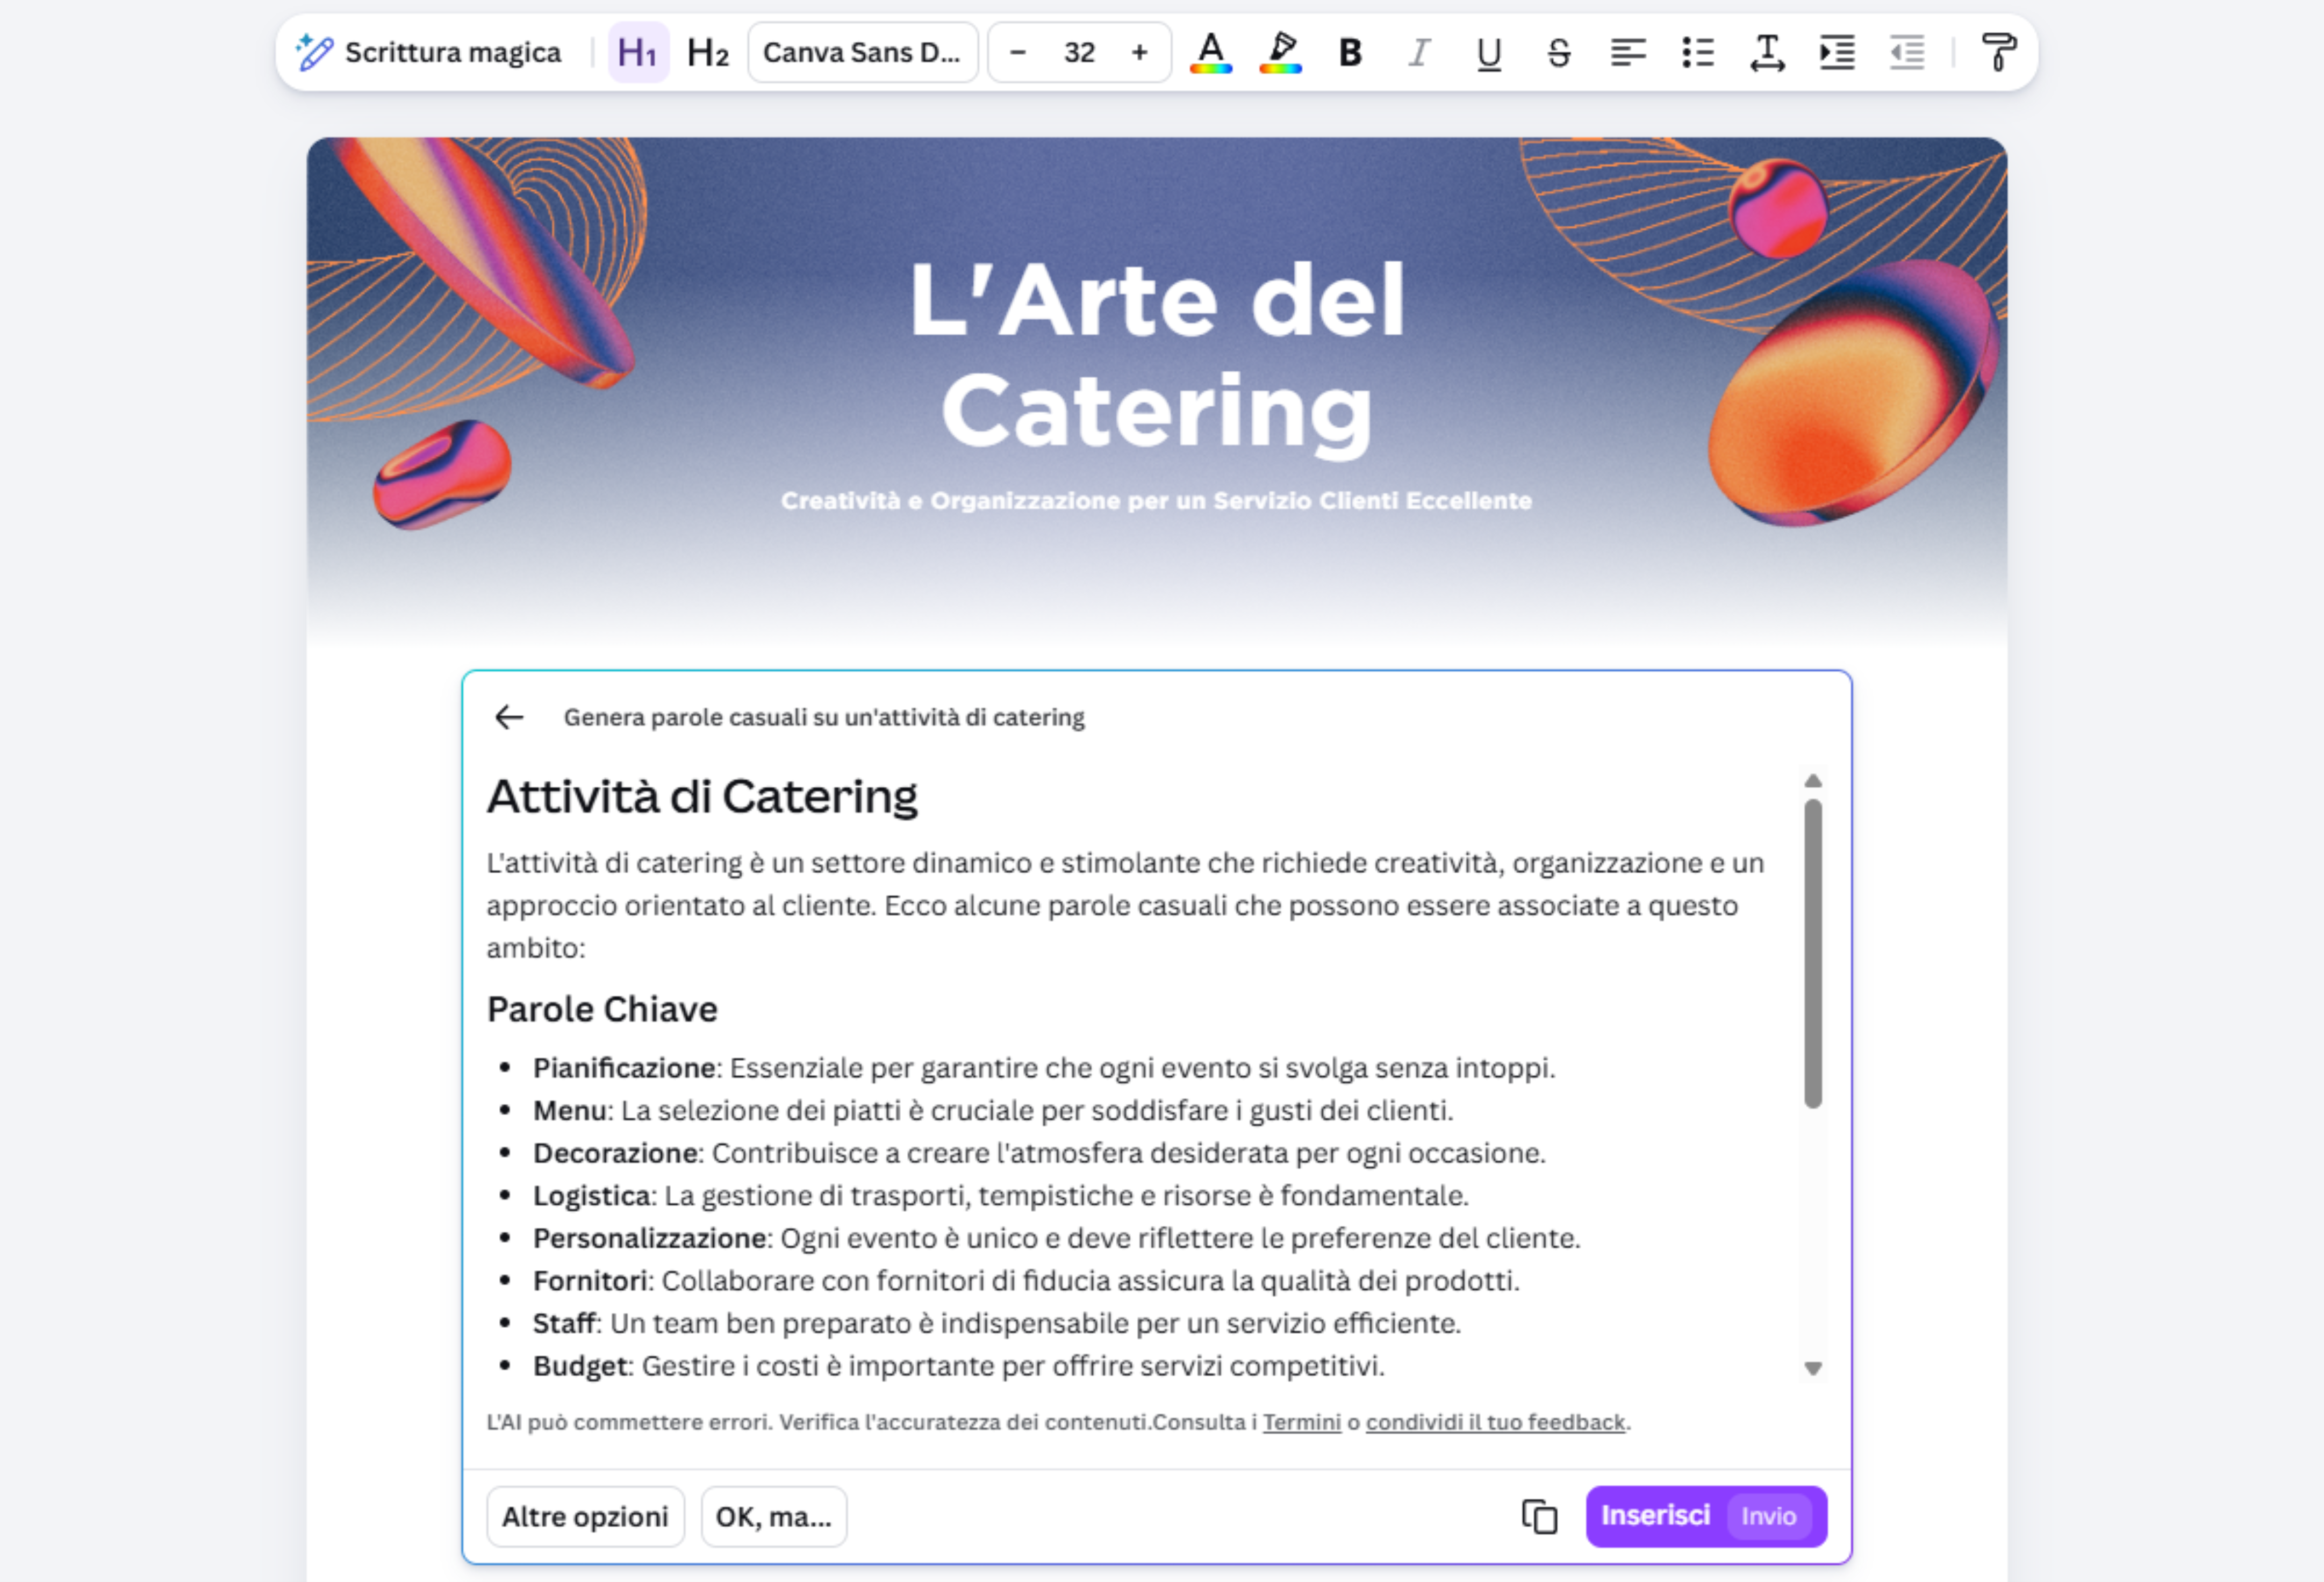Click the Altre opzioni button
This screenshot has height=1582, width=2324.
coord(585,1516)
